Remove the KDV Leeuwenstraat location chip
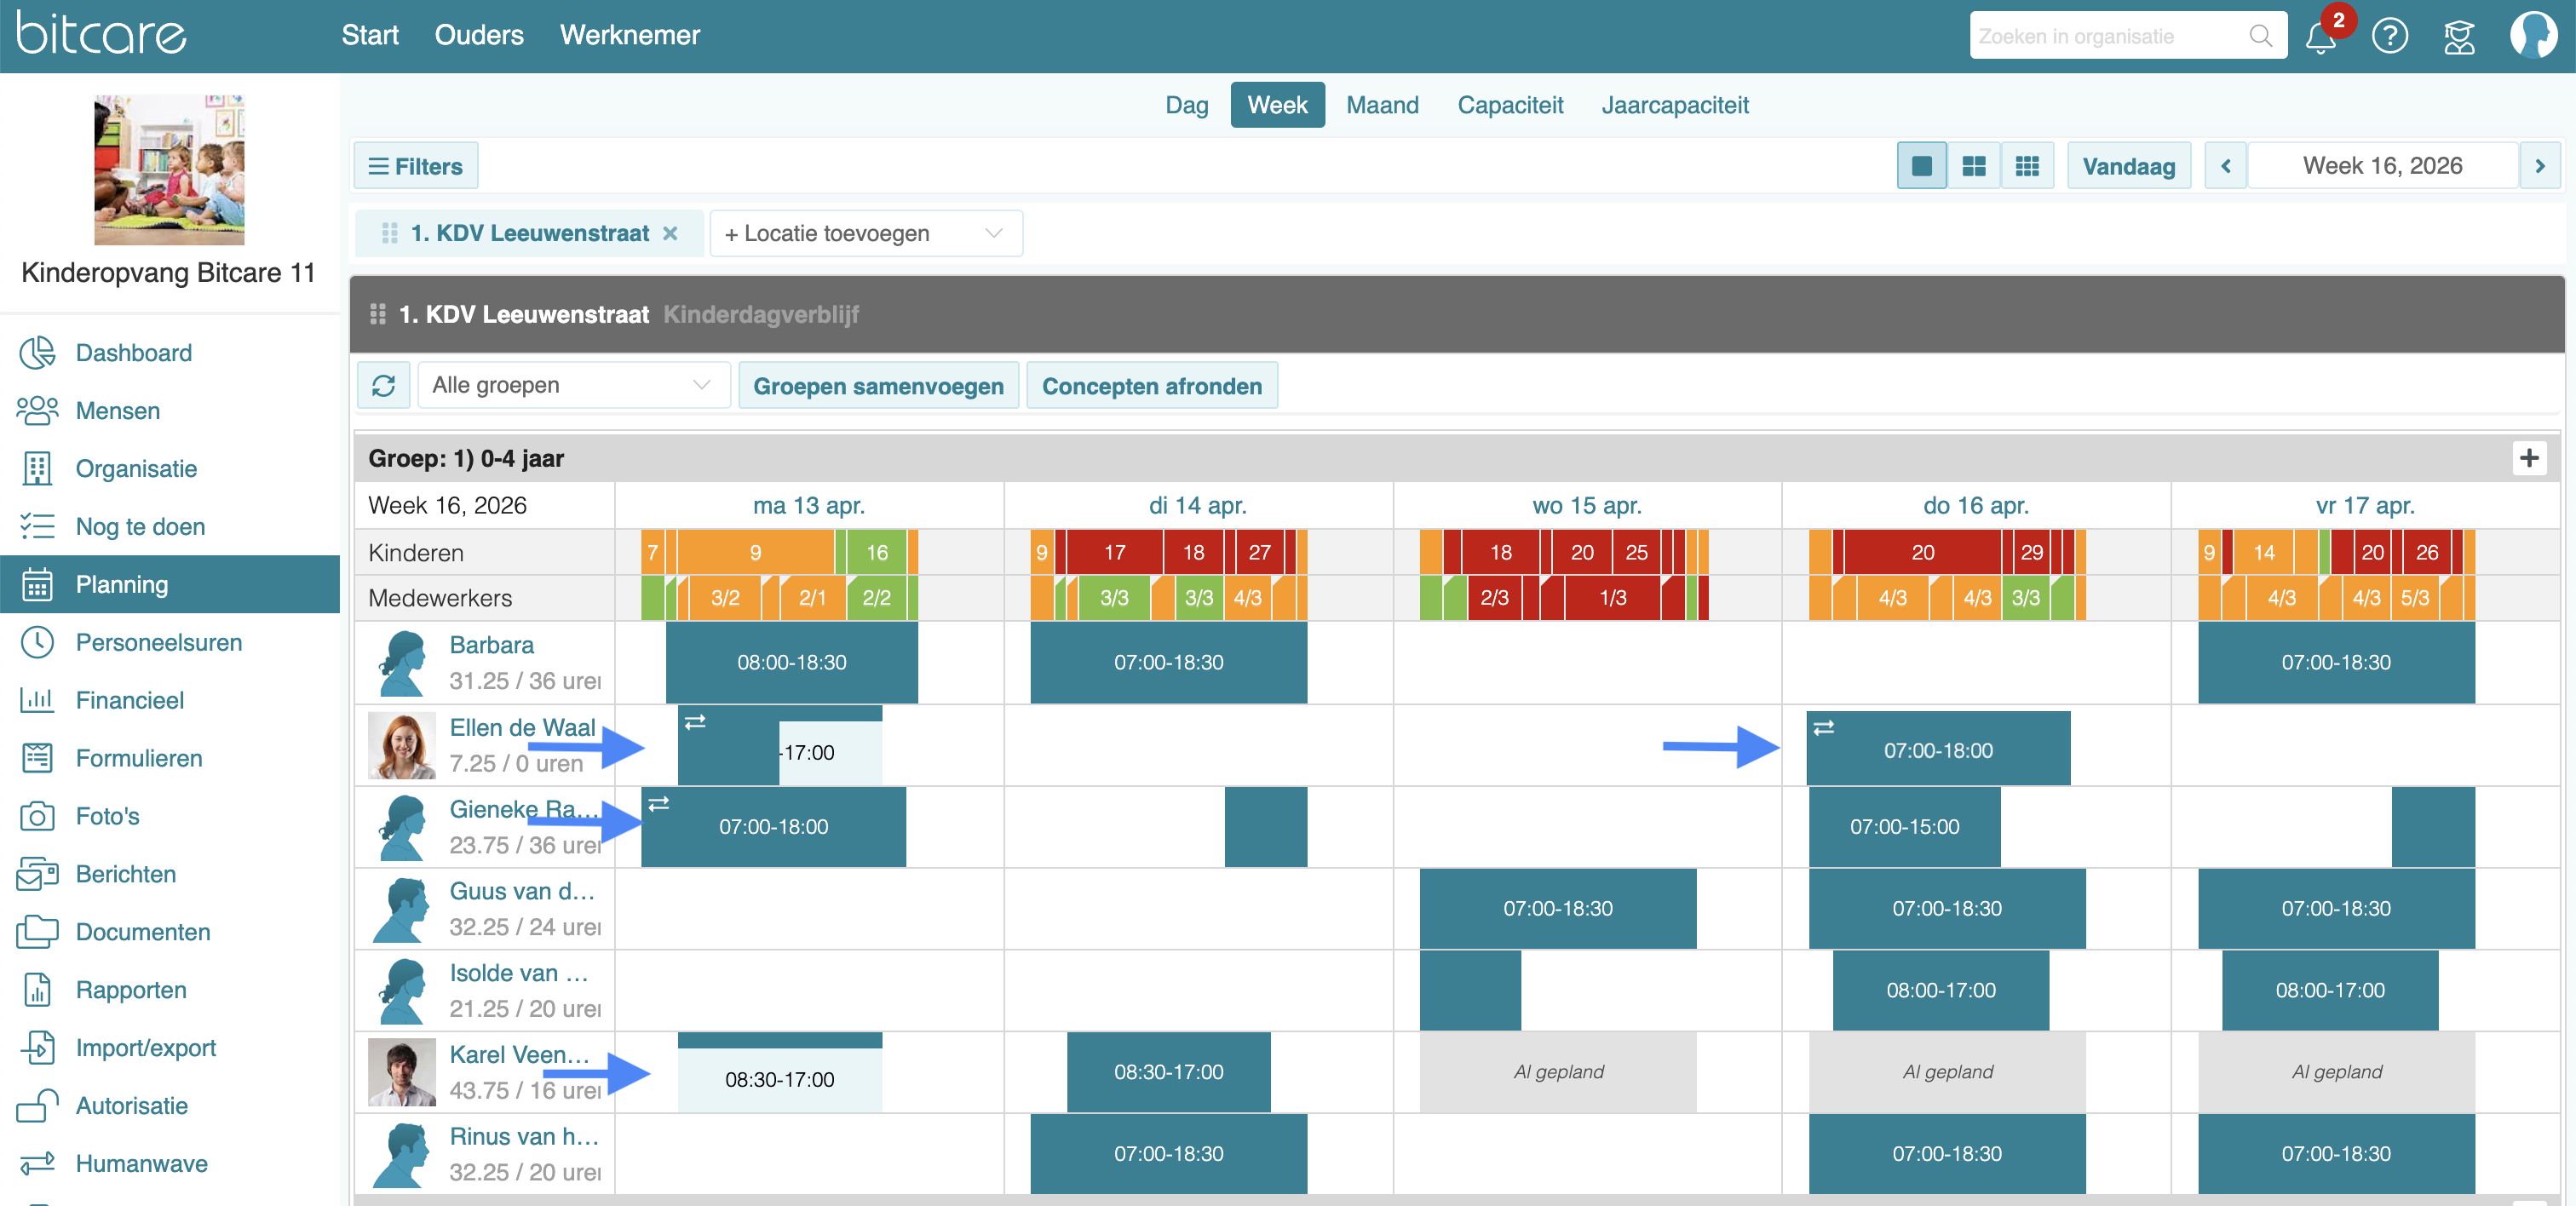 click(x=670, y=233)
